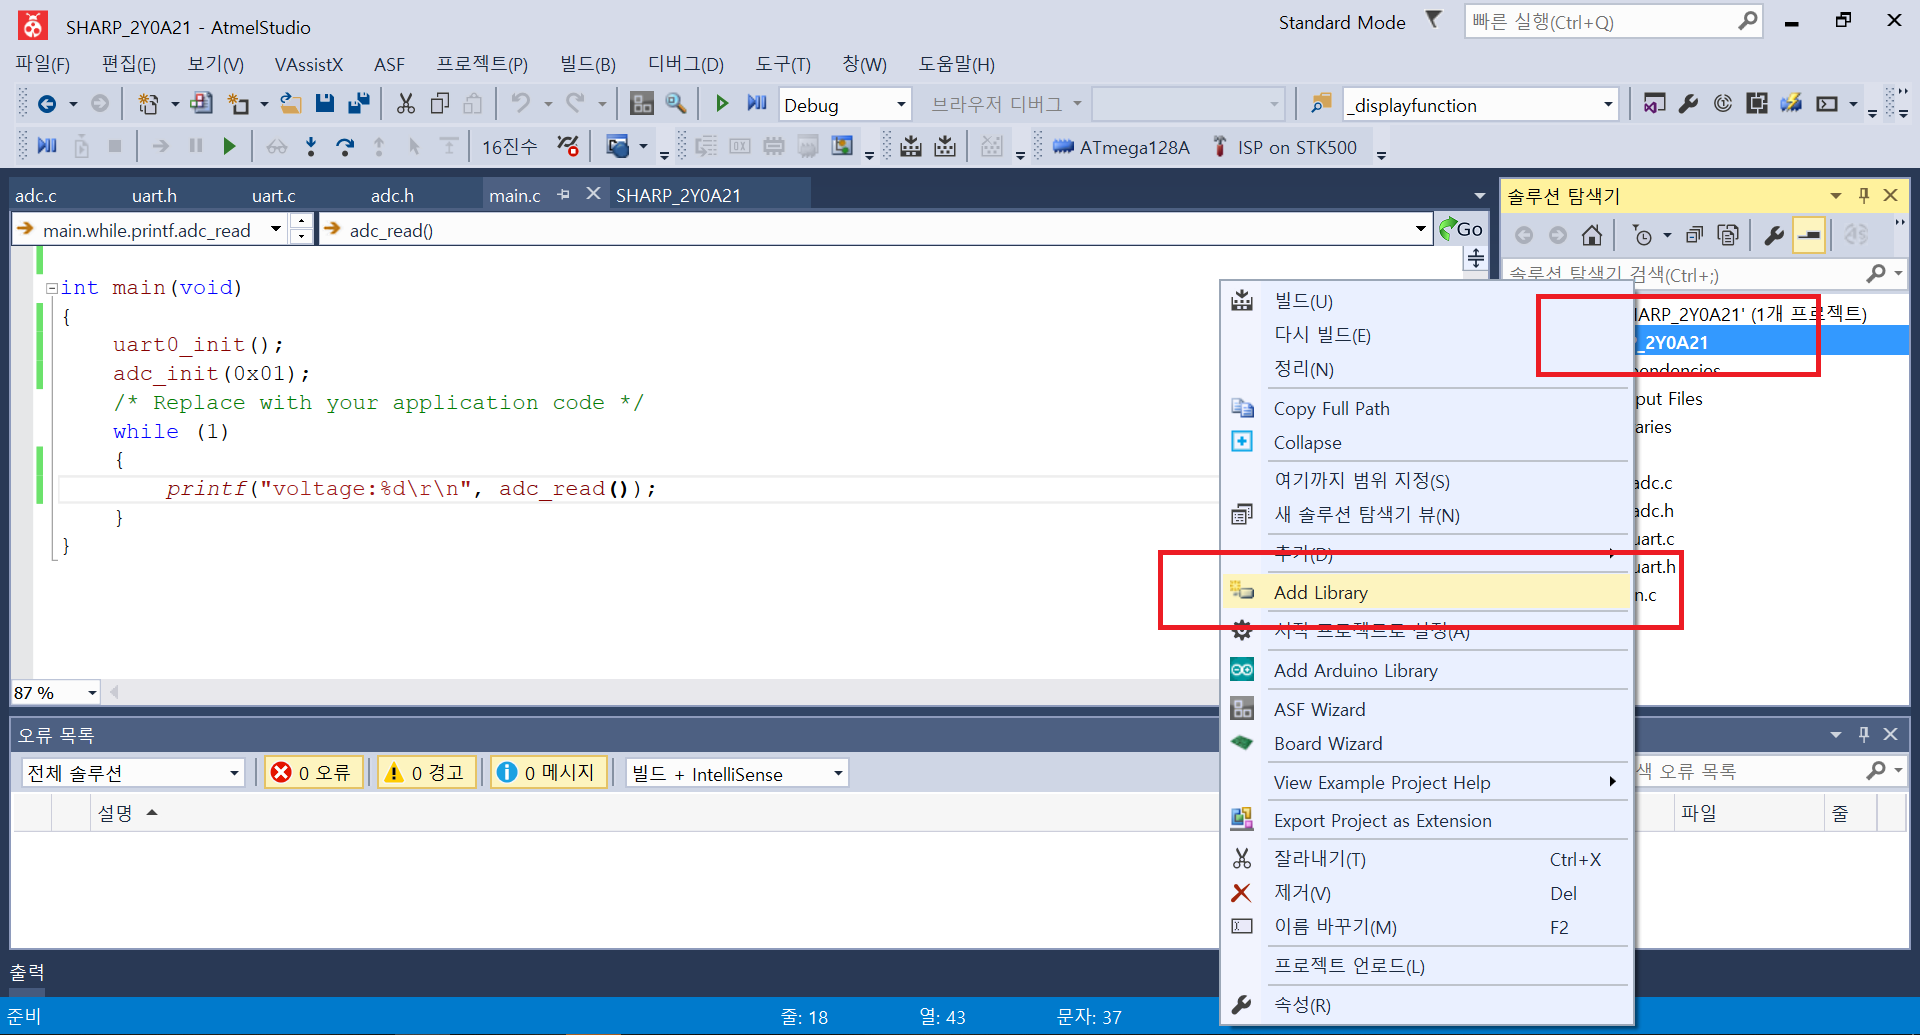
Task: Click the ATmega128A device chip button
Action: 1120,147
